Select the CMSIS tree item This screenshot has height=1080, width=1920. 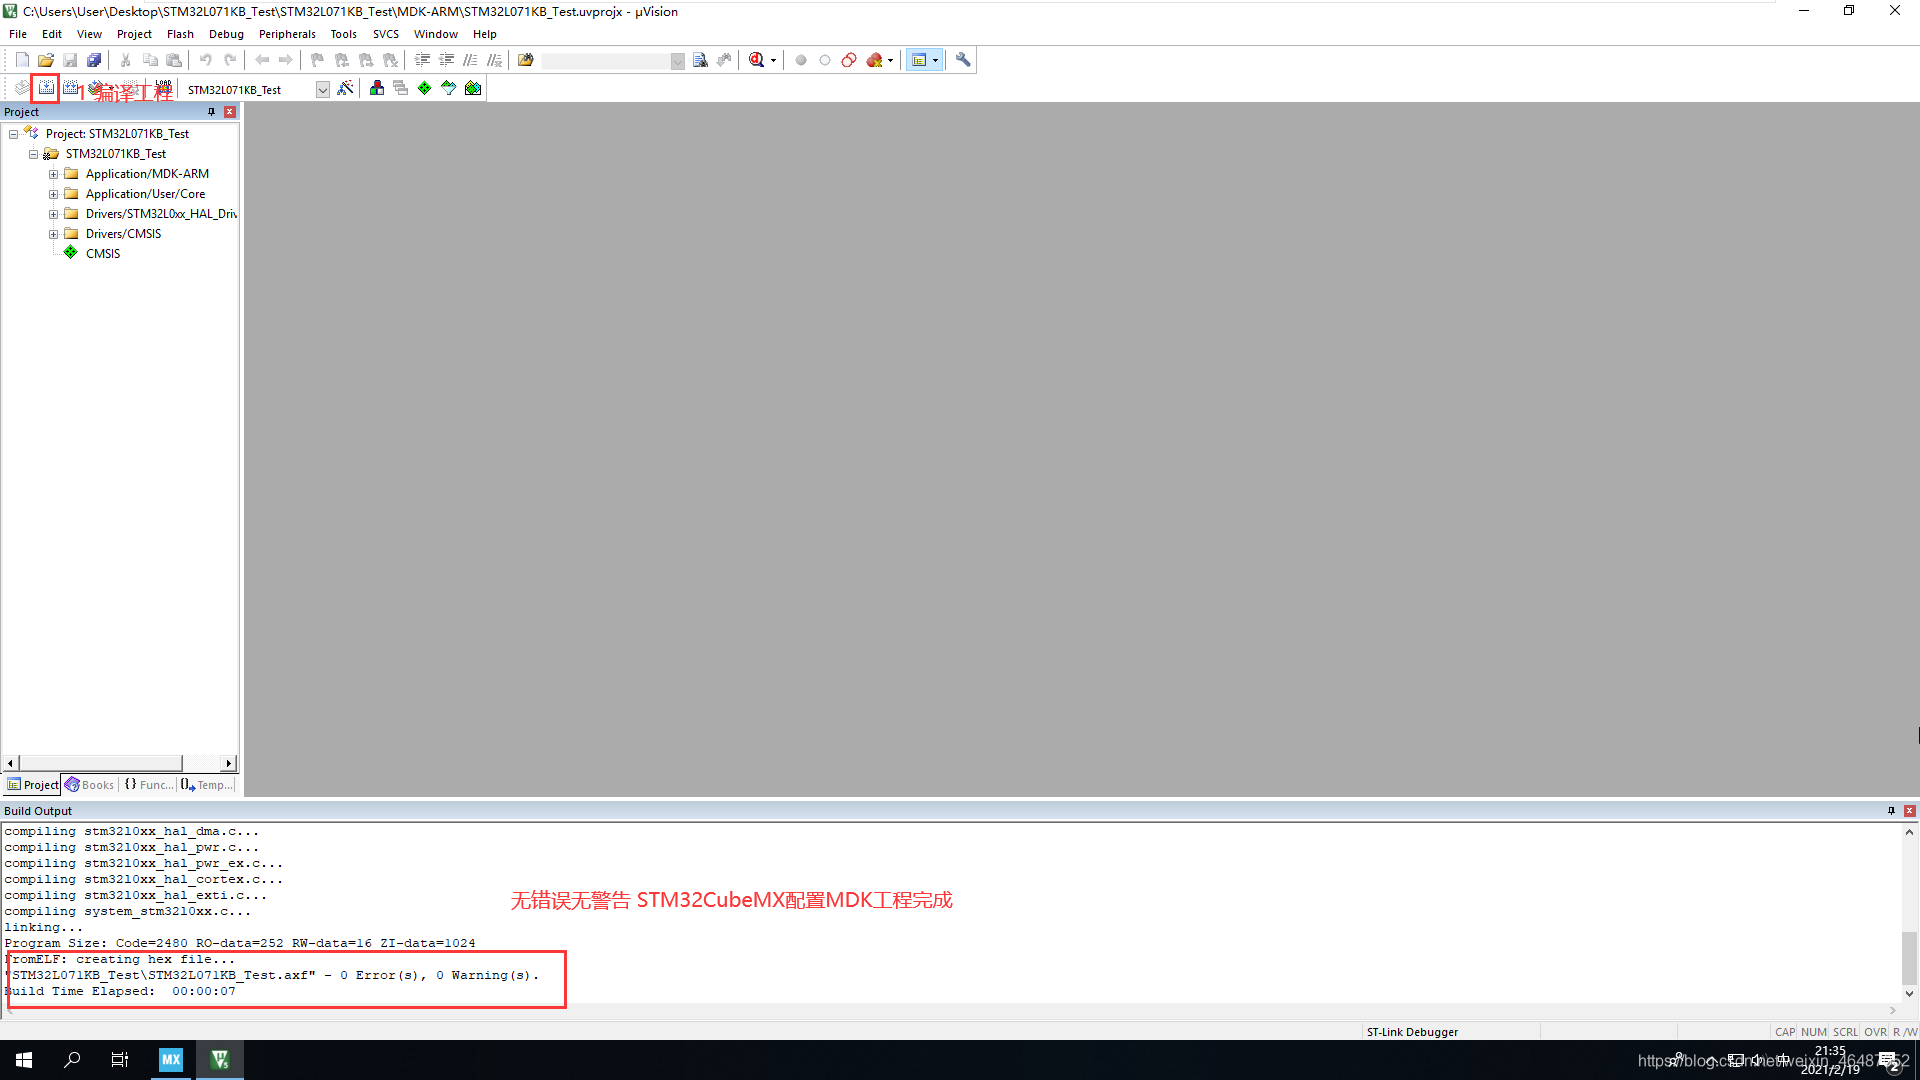pos(102,254)
